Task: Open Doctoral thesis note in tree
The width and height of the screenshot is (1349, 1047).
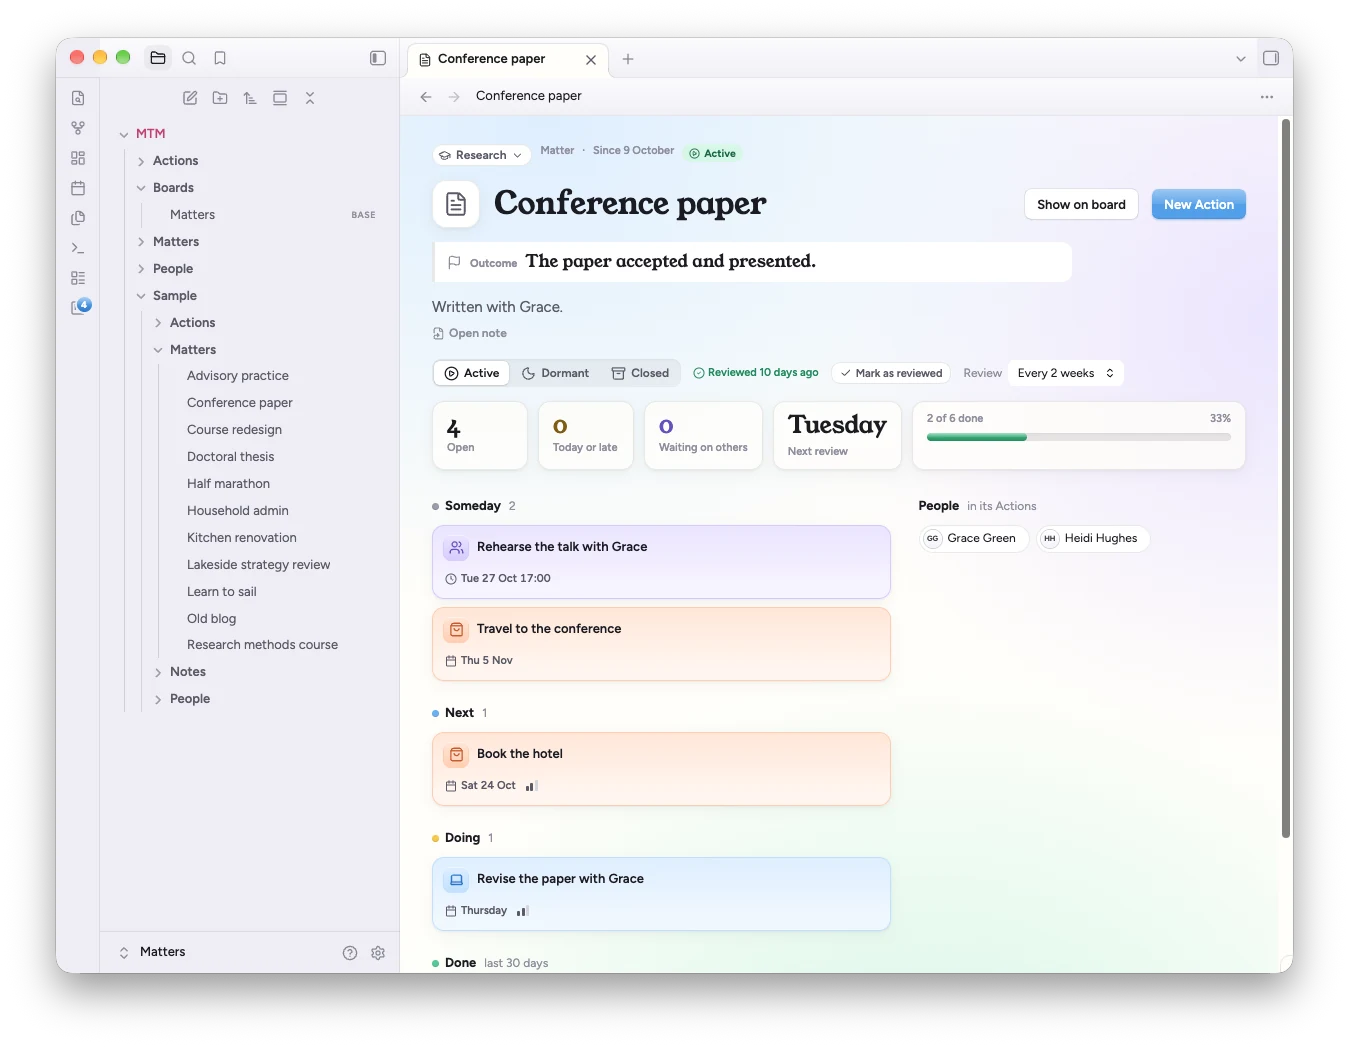Action: 230,457
